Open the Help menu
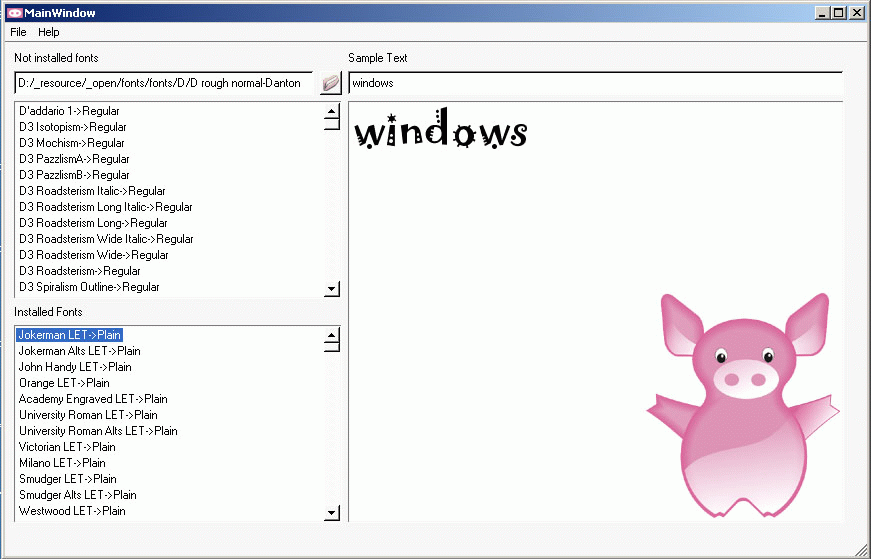The height and width of the screenshot is (559, 871). [x=49, y=32]
